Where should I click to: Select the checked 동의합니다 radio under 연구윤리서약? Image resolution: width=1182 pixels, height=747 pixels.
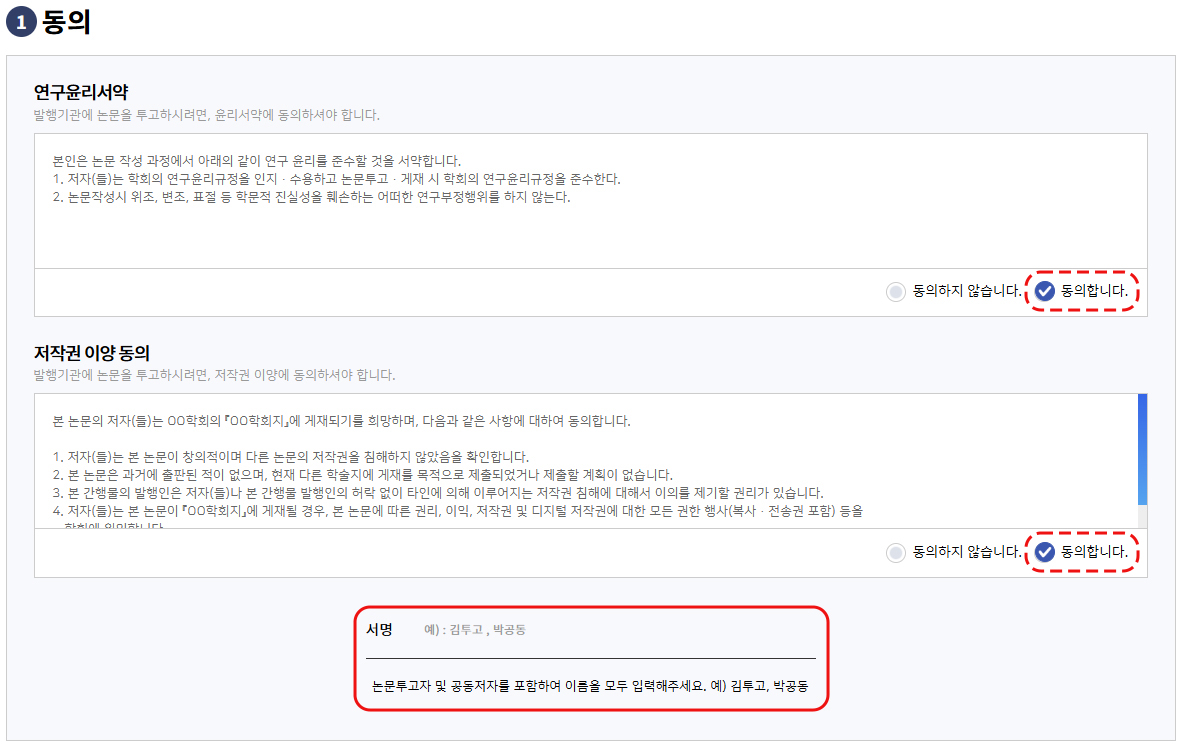(x=1044, y=291)
